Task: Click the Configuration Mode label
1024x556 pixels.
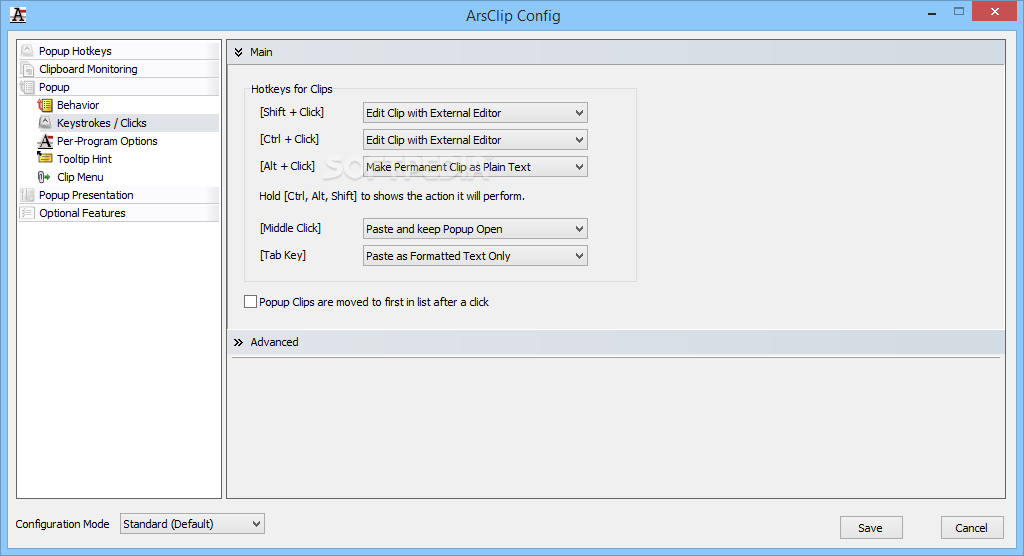Action: tap(63, 524)
